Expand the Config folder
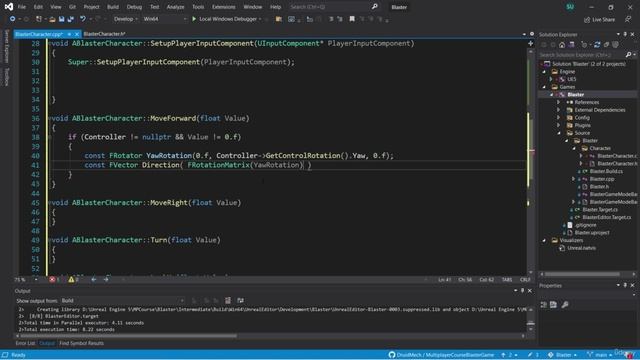 [x=559, y=118]
